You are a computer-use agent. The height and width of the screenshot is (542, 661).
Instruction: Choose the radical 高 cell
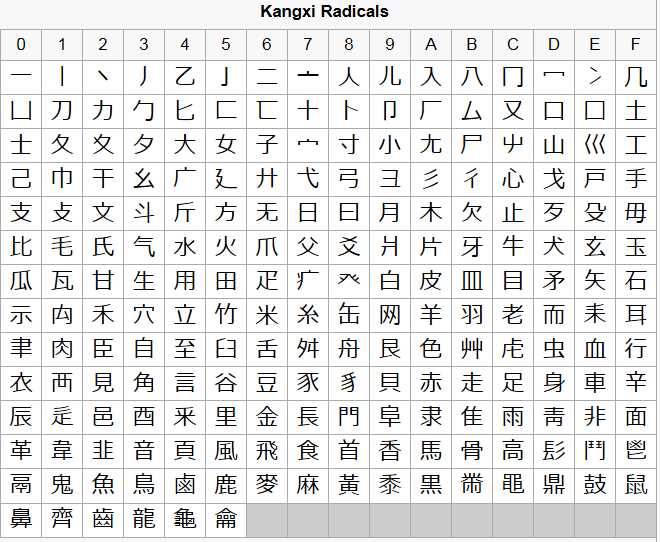coord(513,451)
